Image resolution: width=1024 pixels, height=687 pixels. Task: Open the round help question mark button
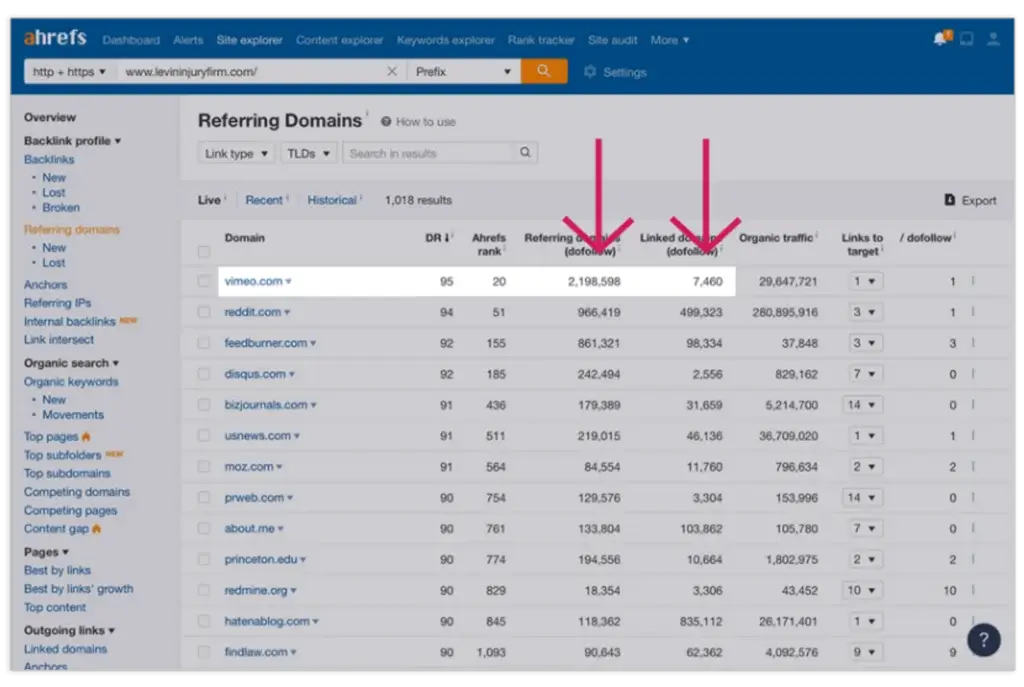984,639
